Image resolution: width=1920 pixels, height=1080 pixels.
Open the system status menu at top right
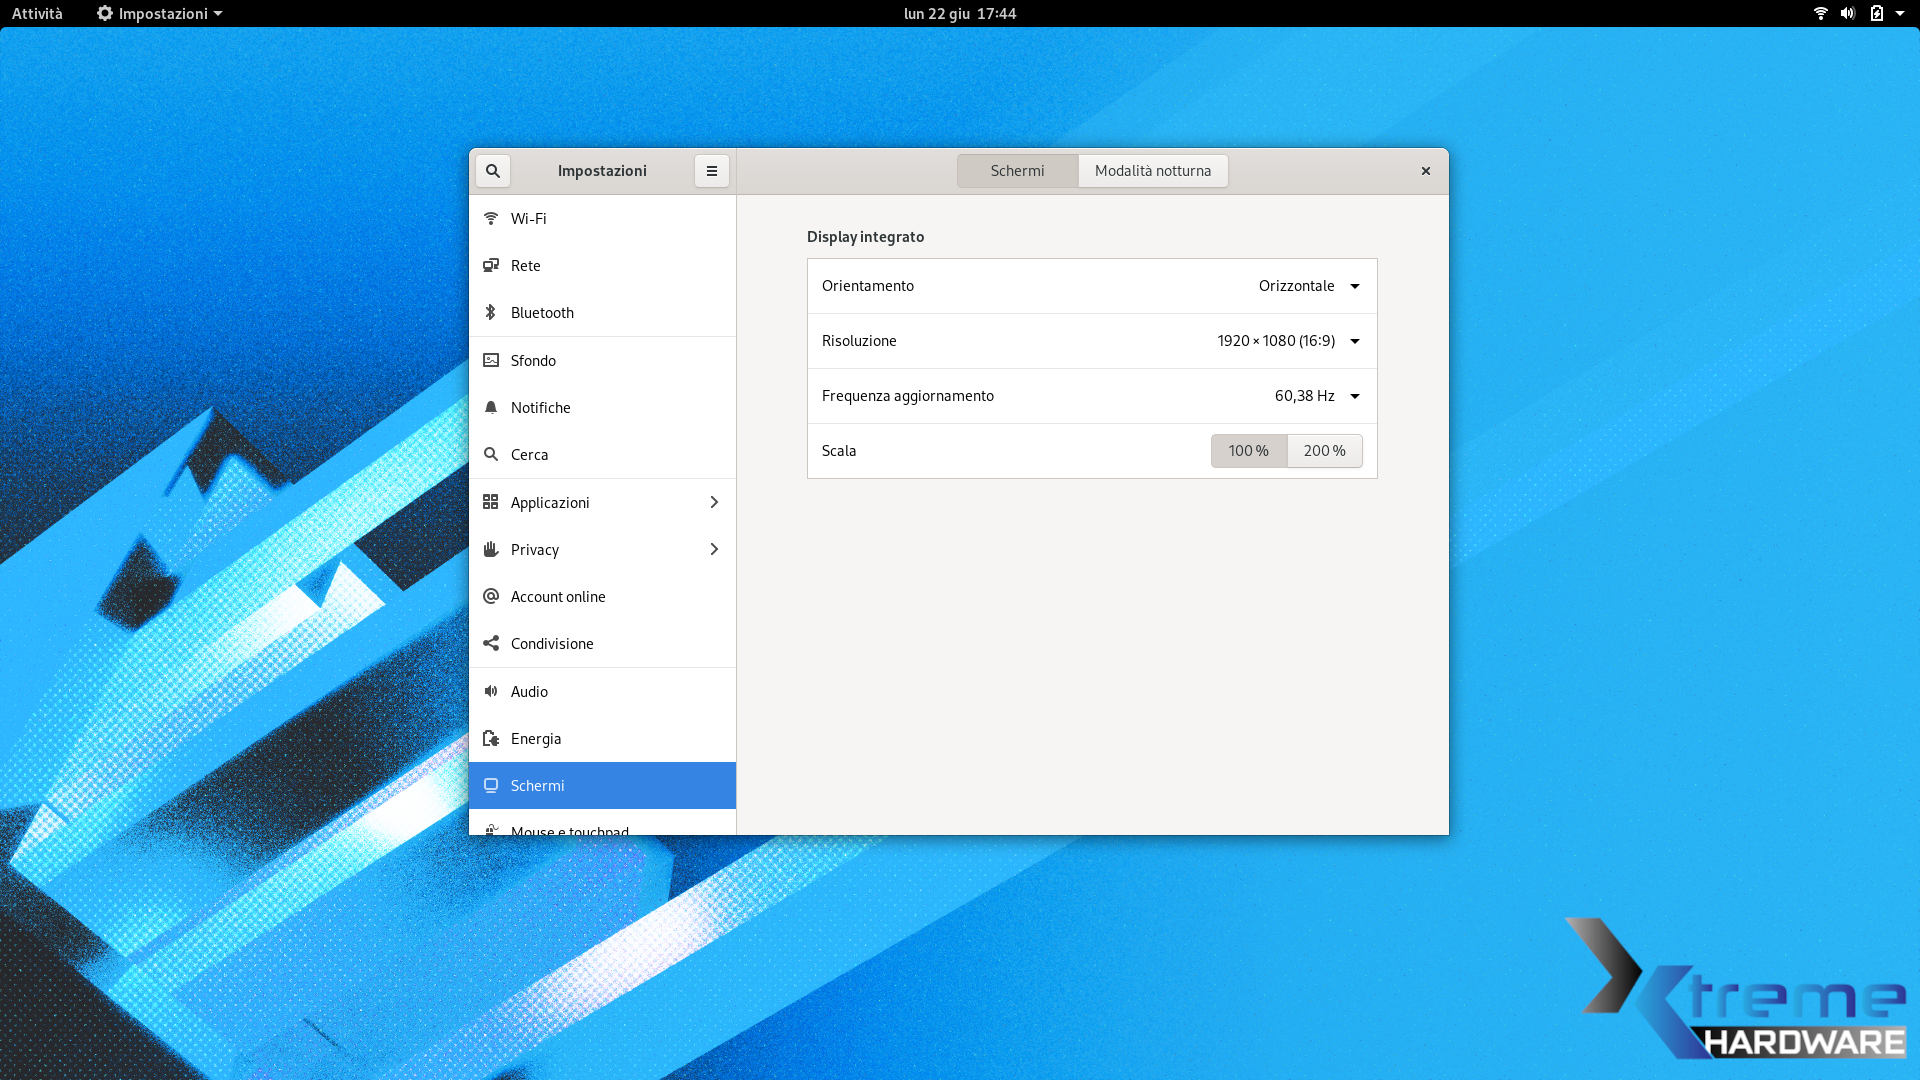point(1859,13)
